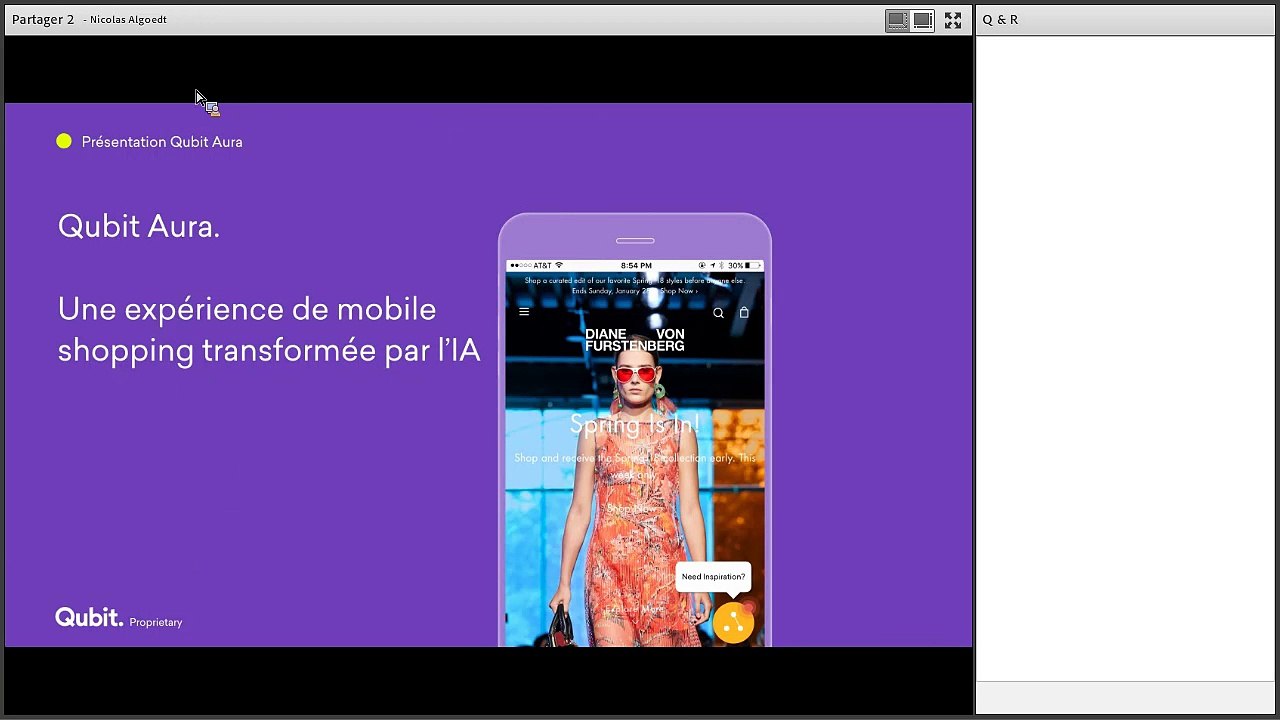Click the "Q & R" panel header
Screen dimensions: 1280x720
click(x=1000, y=19)
